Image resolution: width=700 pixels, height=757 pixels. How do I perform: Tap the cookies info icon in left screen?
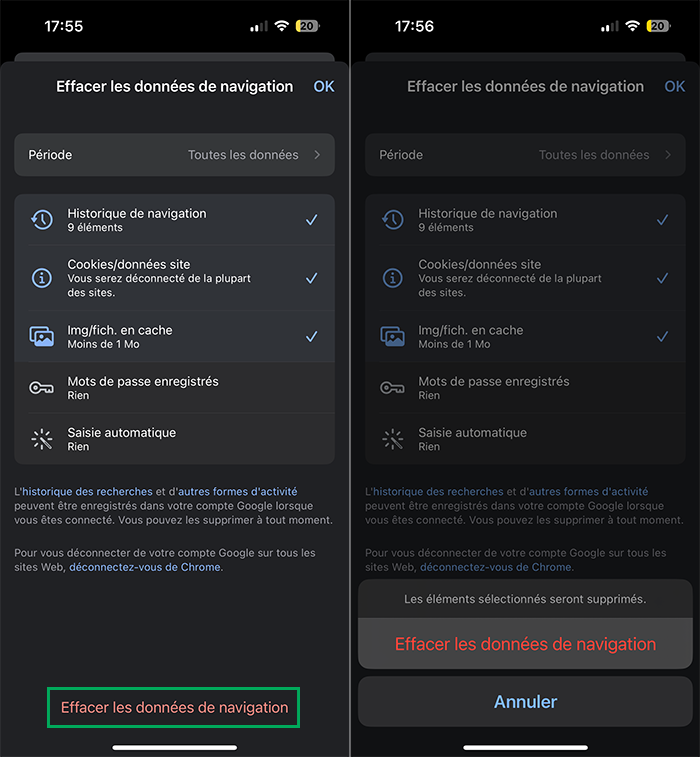[42, 278]
